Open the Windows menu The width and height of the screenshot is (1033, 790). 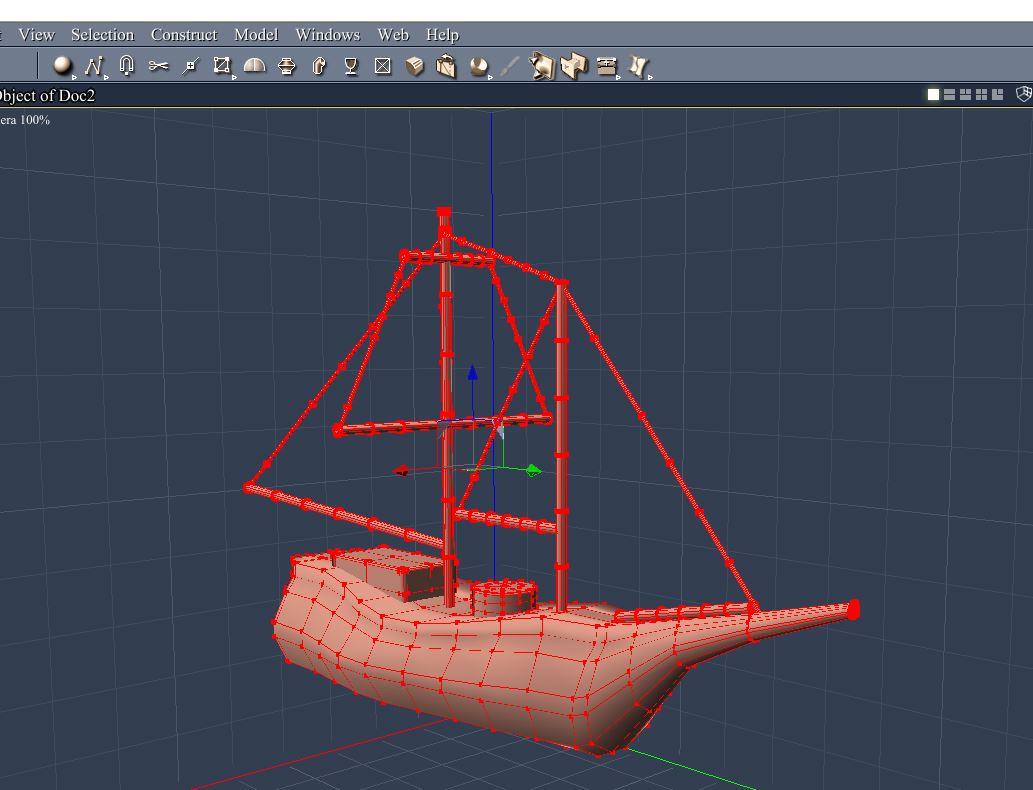(x=327, y=34)
